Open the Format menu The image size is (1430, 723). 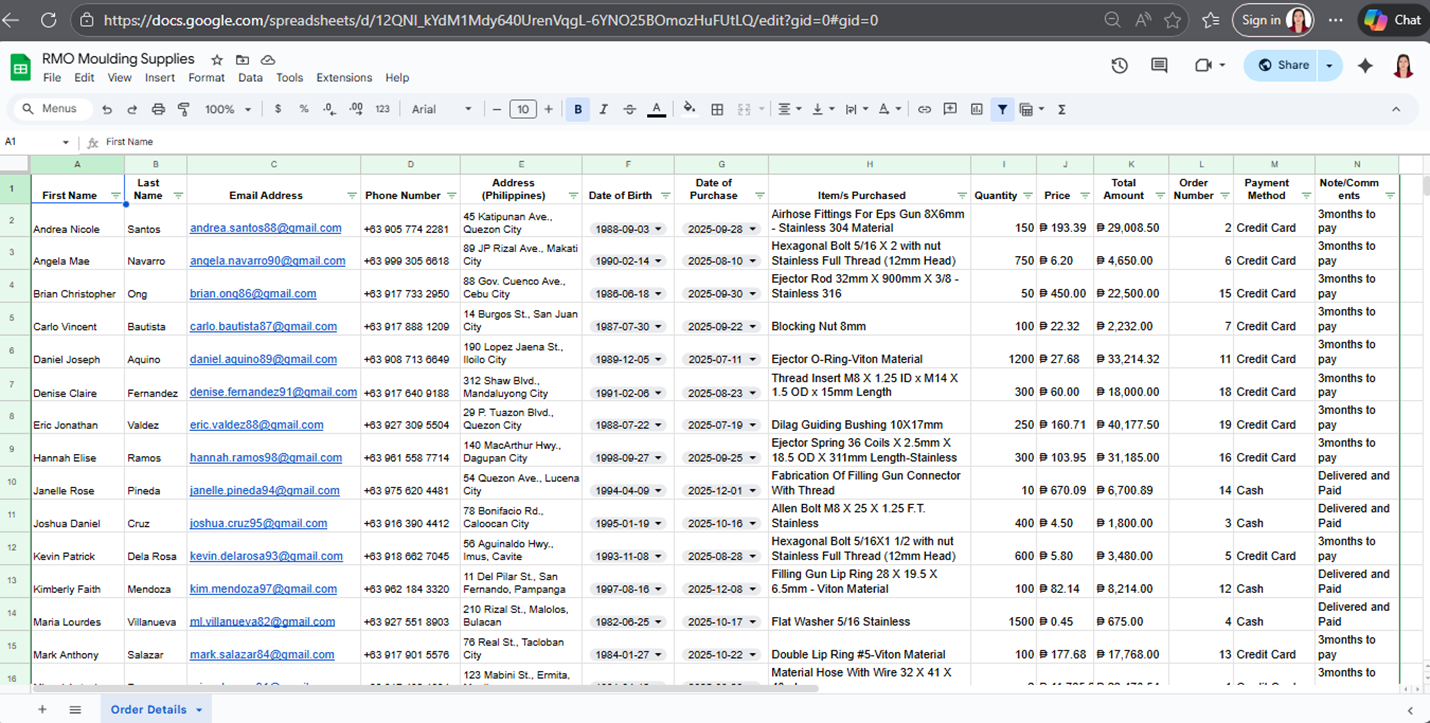(207, 78)
